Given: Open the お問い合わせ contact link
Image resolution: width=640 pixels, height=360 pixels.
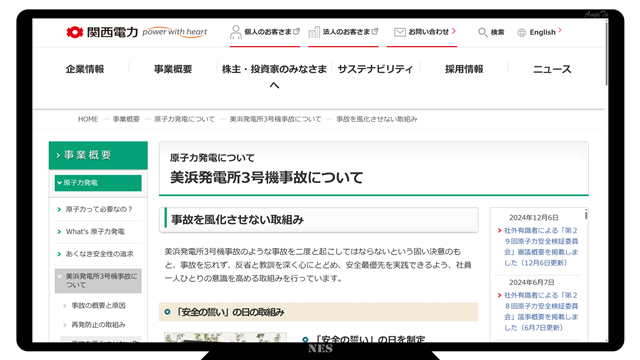Looking at the screenshot, I should [x=429, y=31].
